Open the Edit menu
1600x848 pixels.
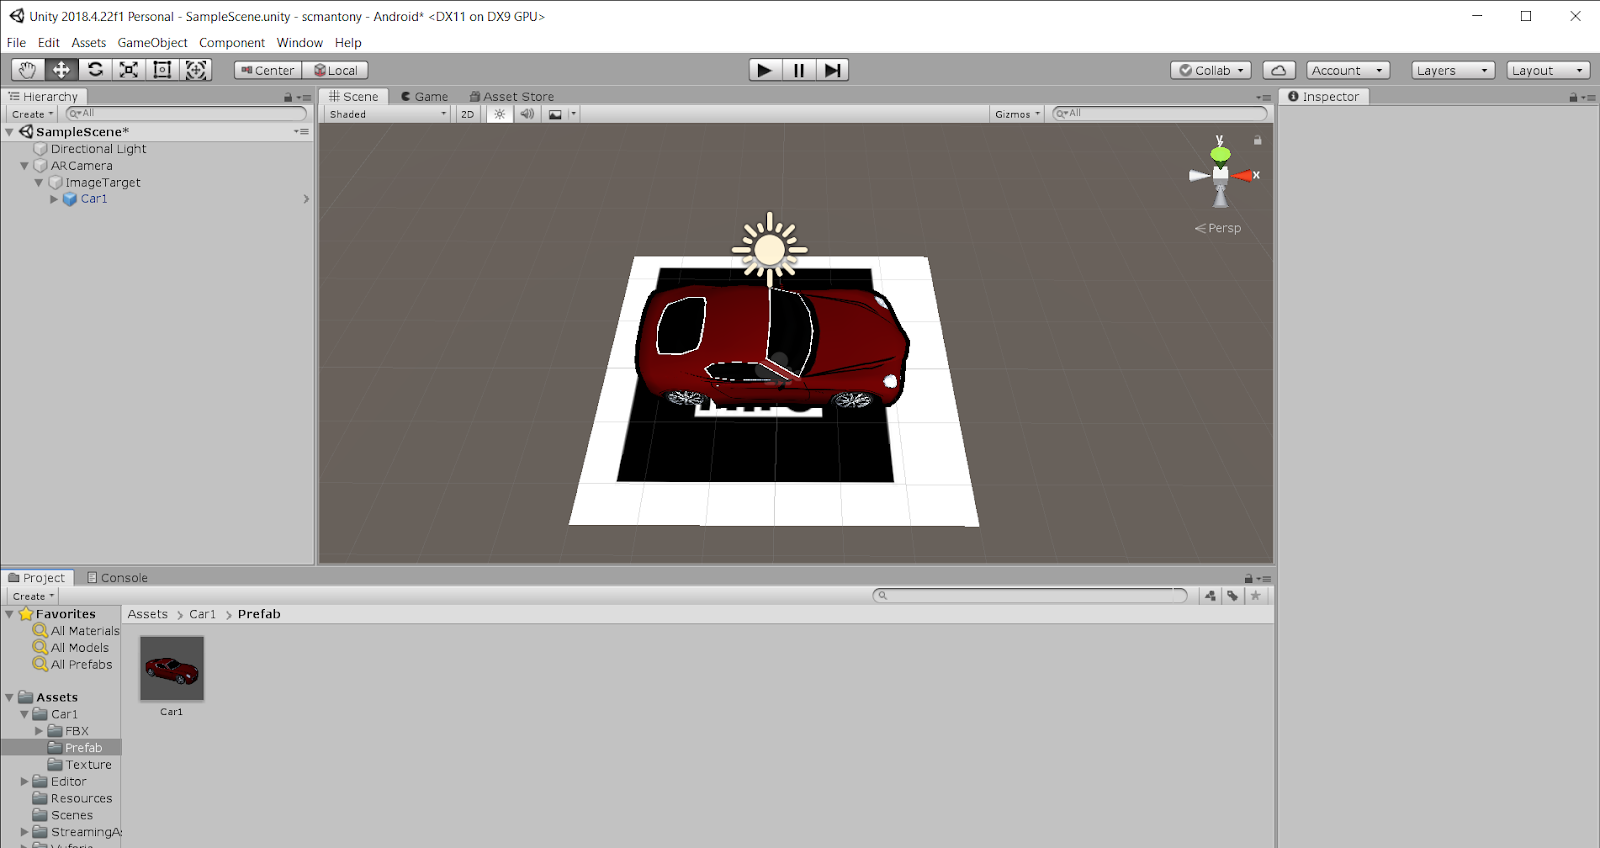click(49, 43)
